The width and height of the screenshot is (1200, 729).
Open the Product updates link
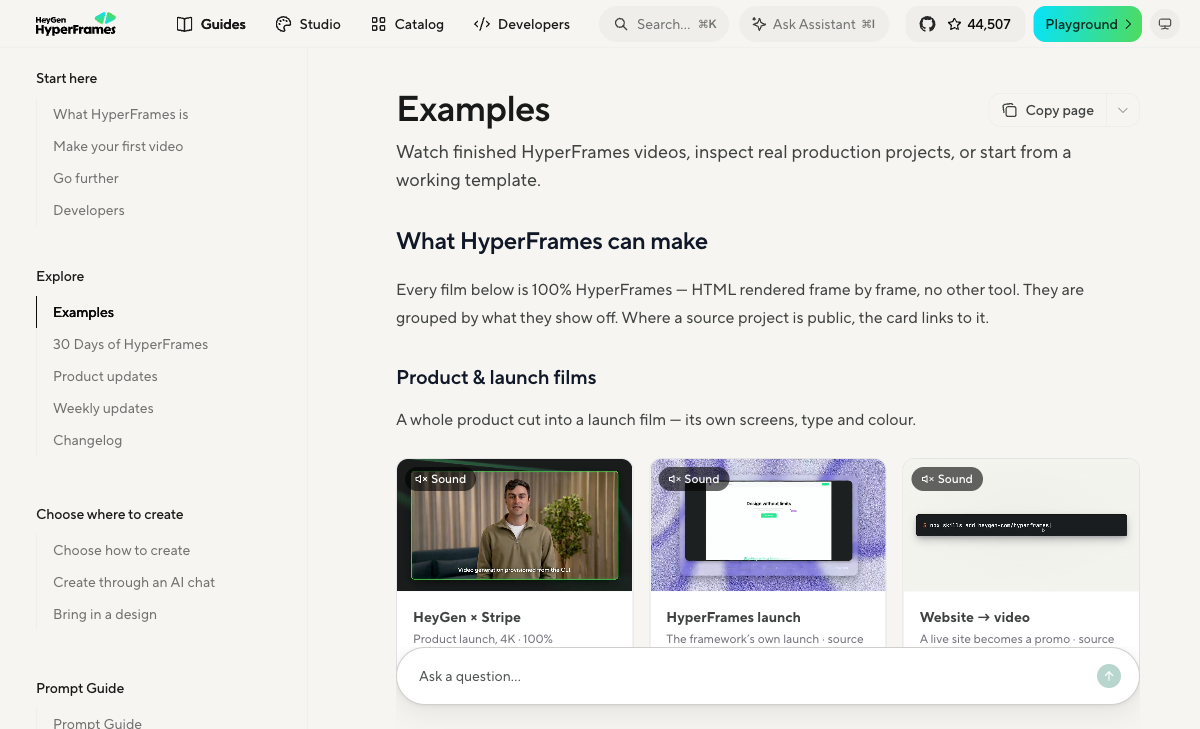click(x=105, y=376)
